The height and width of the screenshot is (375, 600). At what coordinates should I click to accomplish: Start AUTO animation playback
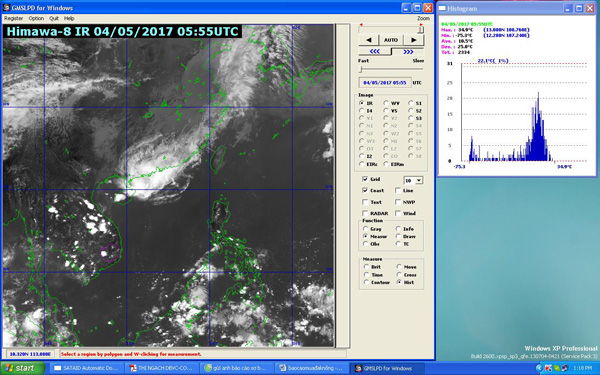[x=391, y=40]
